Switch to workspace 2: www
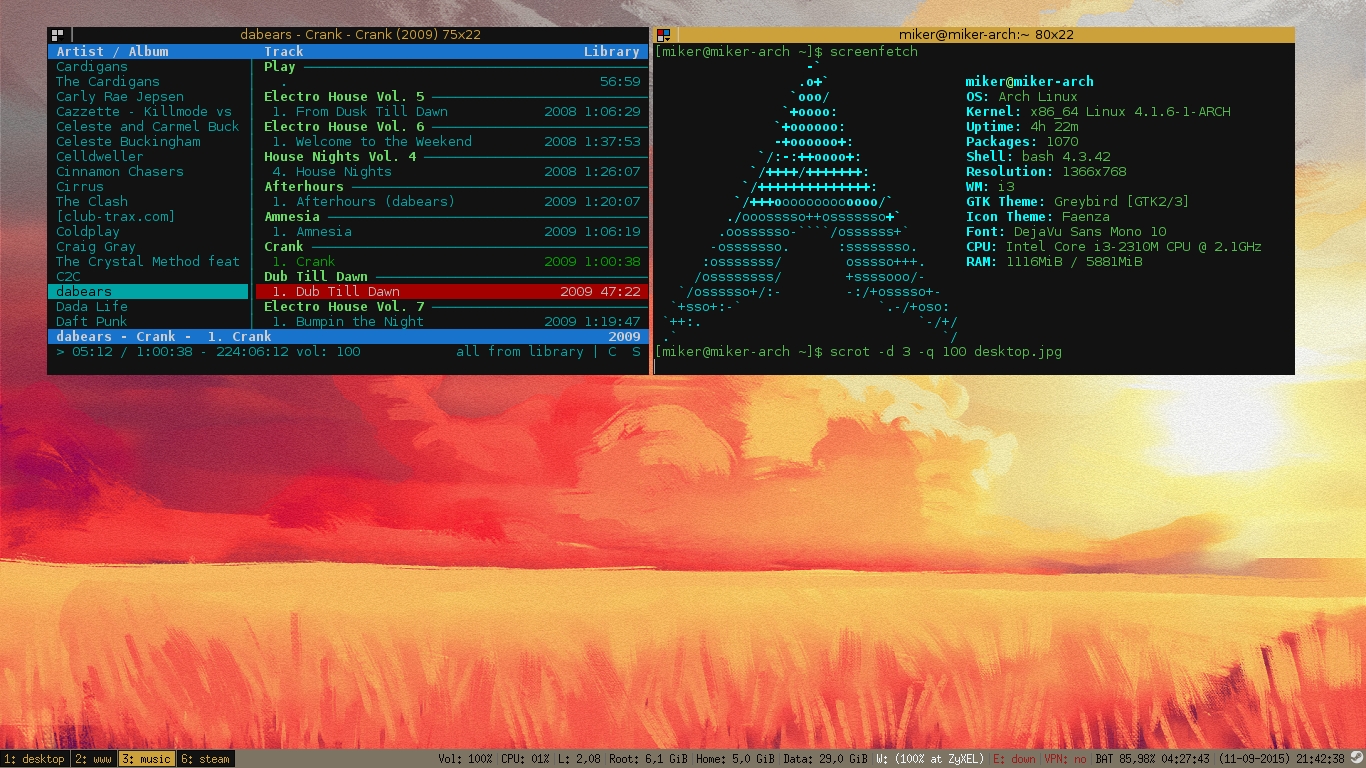 coord(92,759)
